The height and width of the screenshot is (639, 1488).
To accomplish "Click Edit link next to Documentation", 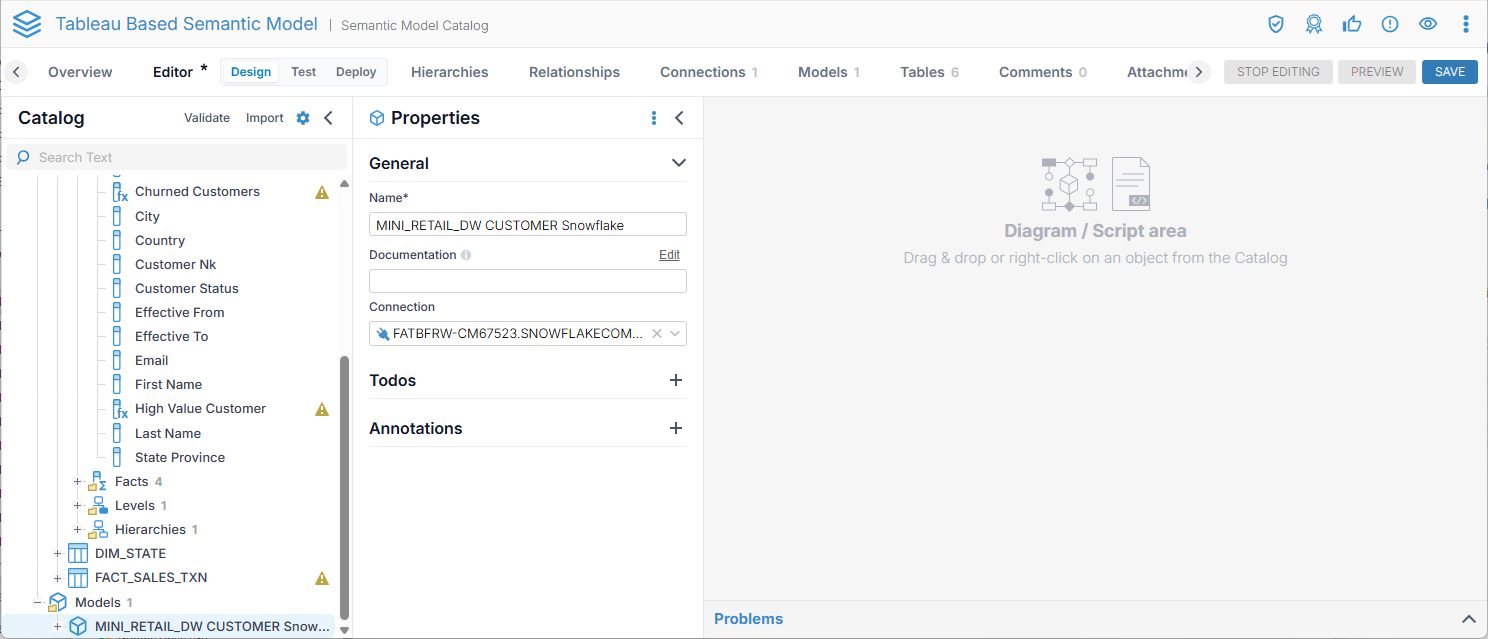I will tap(669, 255).
